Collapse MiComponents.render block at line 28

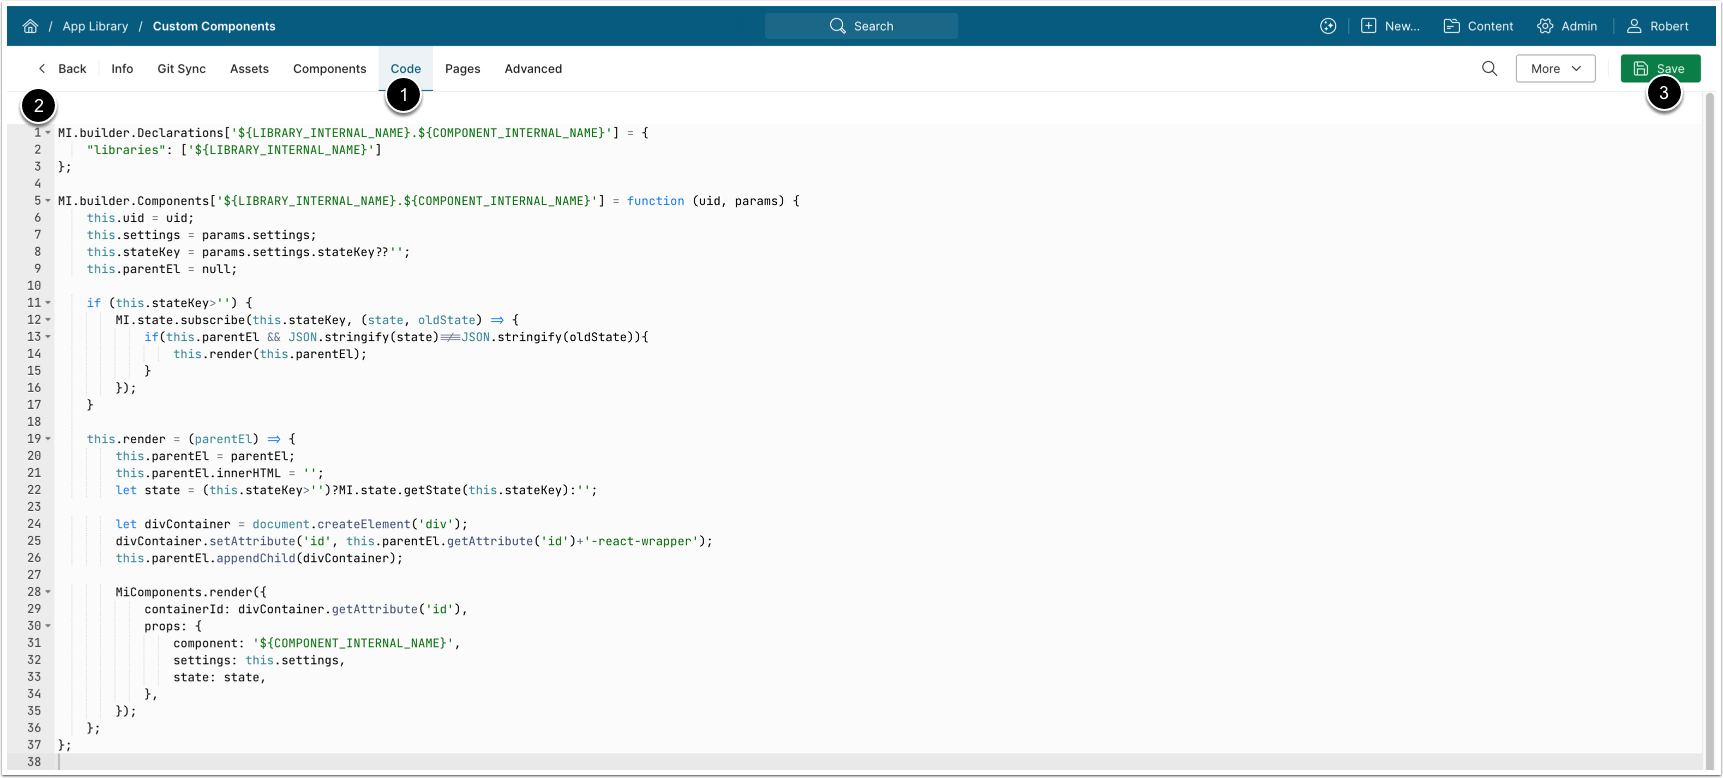48,592
